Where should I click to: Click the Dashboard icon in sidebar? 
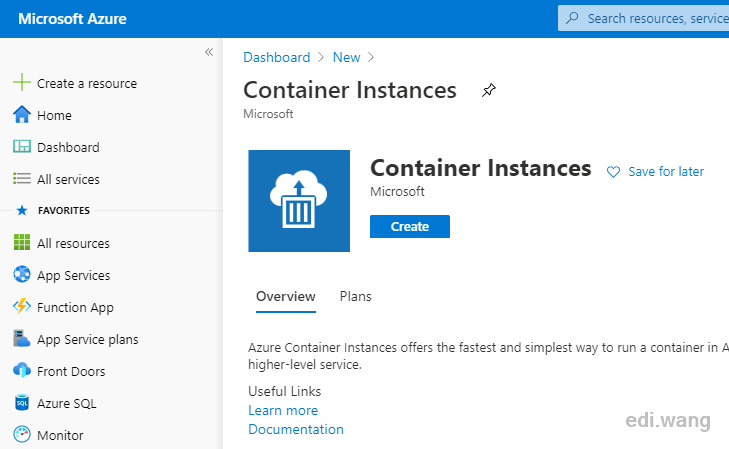coord(22,147)
